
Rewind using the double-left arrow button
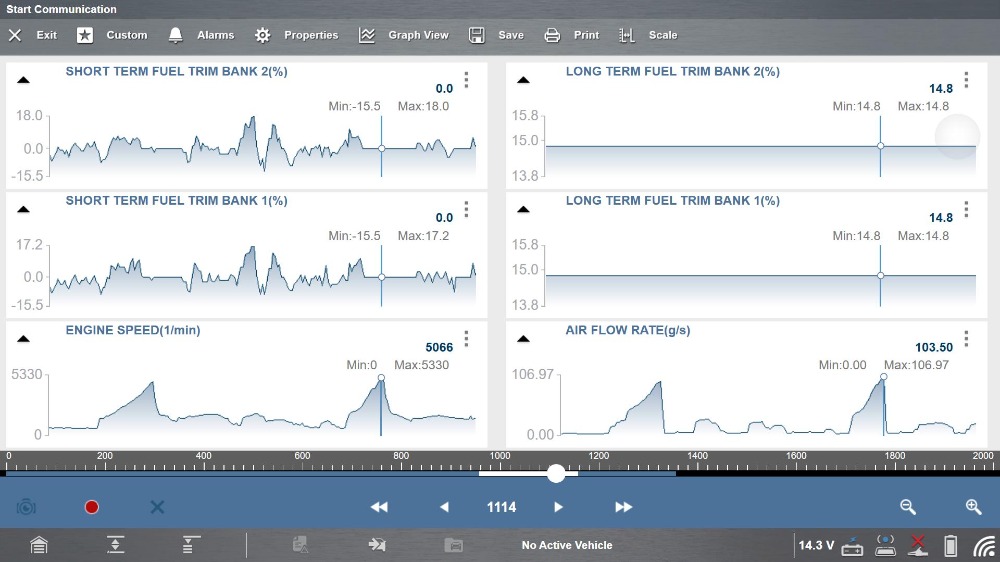click(x=379, y=507)
